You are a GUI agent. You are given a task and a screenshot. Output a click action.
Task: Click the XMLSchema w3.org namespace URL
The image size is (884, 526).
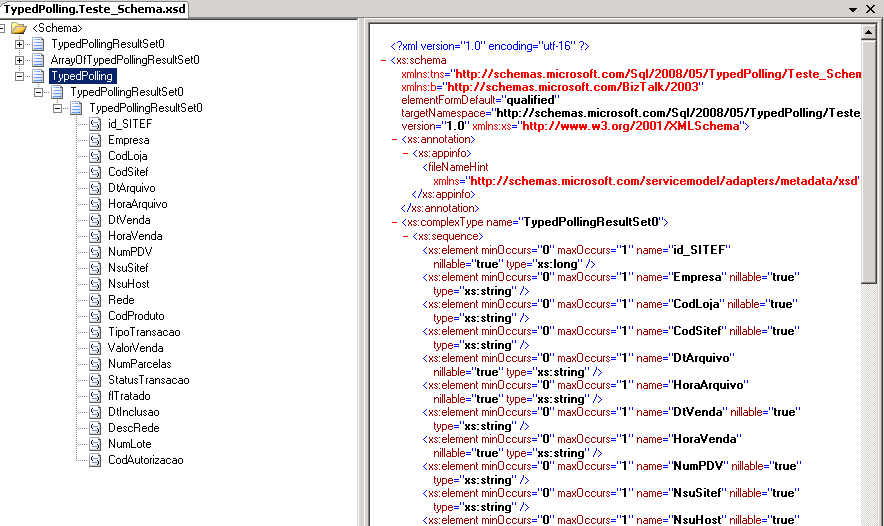coord(631,126)
